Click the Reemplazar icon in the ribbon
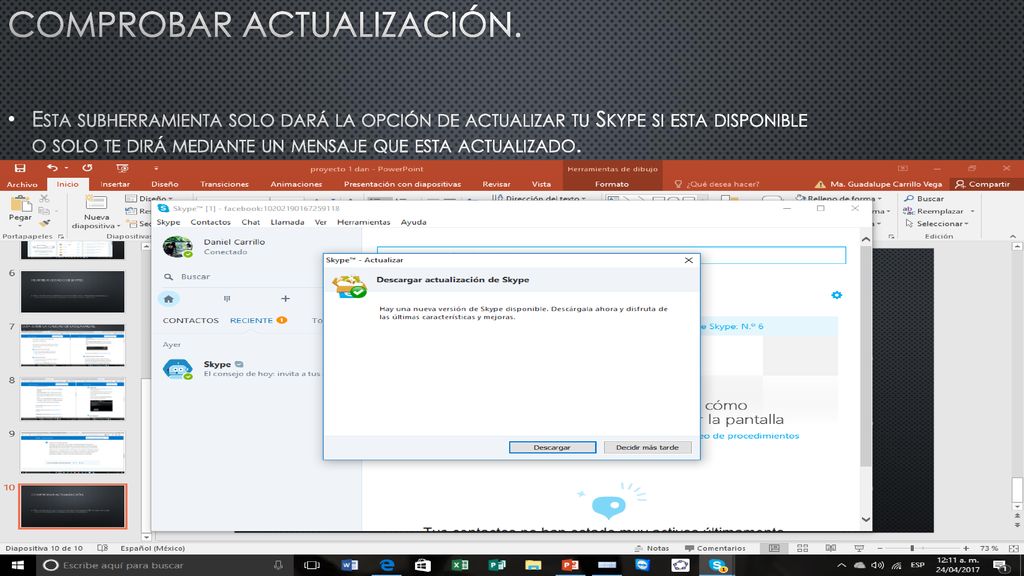This screenshot has width=1024, height=576. 908,211
